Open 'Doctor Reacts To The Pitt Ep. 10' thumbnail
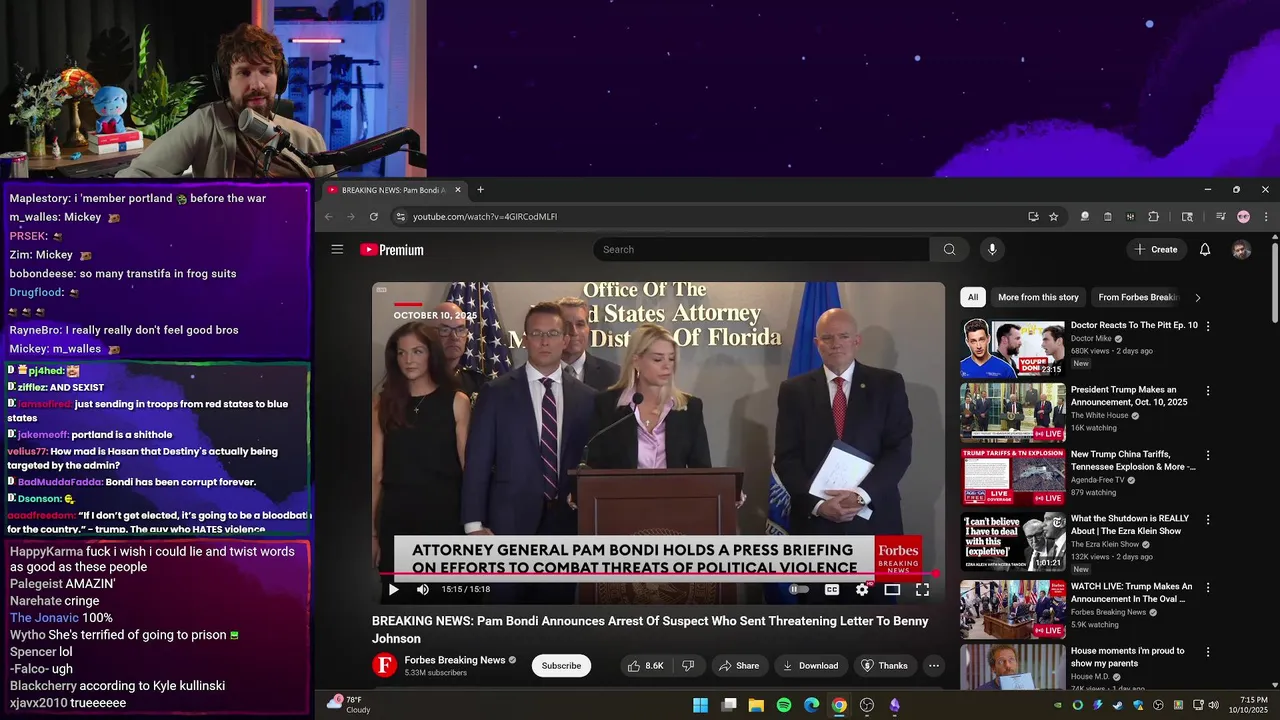The image size is (1280, 720). (1013, 348)
